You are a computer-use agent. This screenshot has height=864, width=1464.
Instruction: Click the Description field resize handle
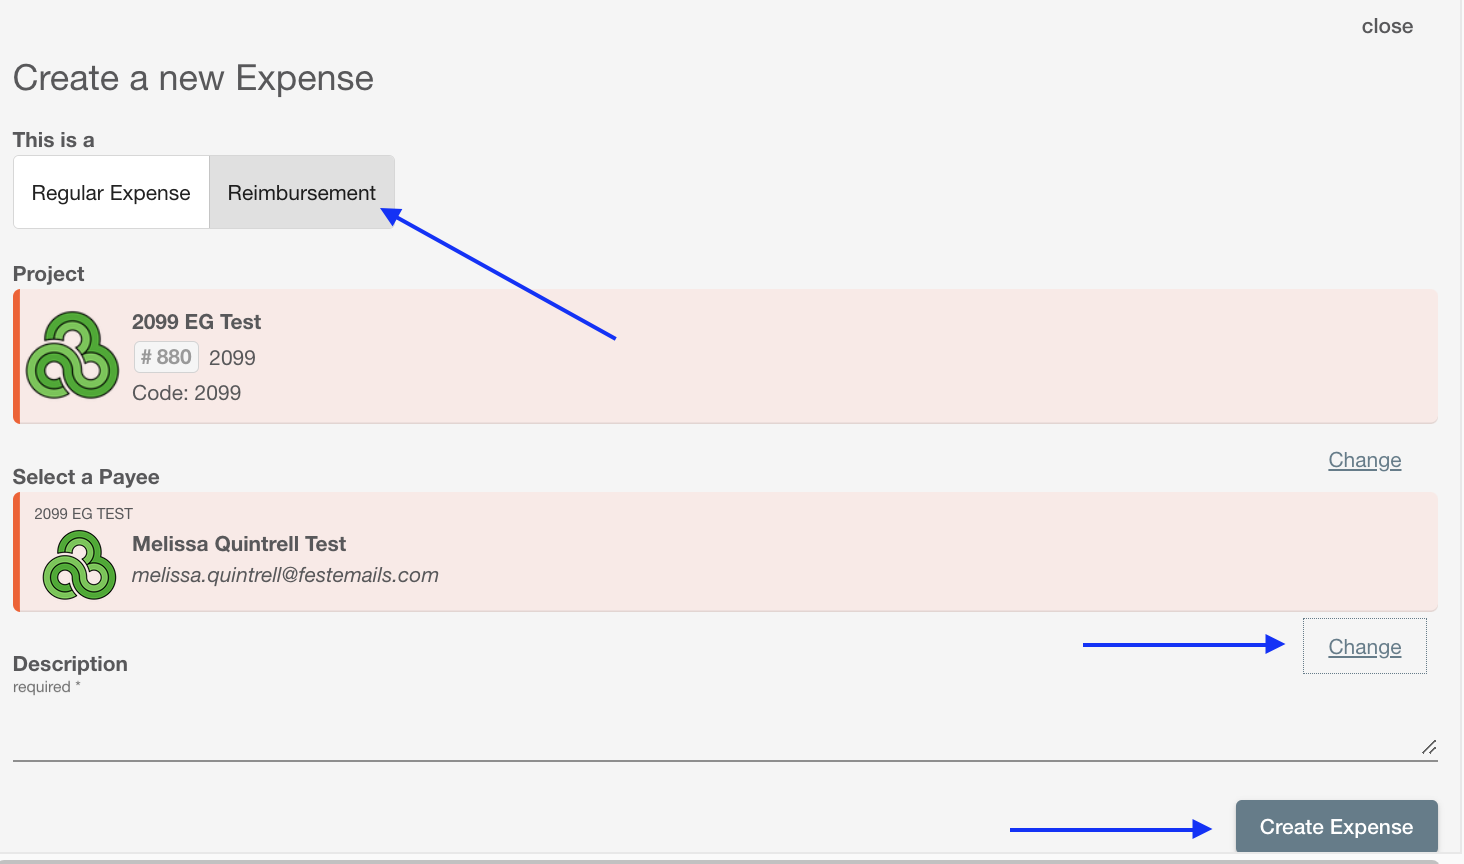[1429, 747]
